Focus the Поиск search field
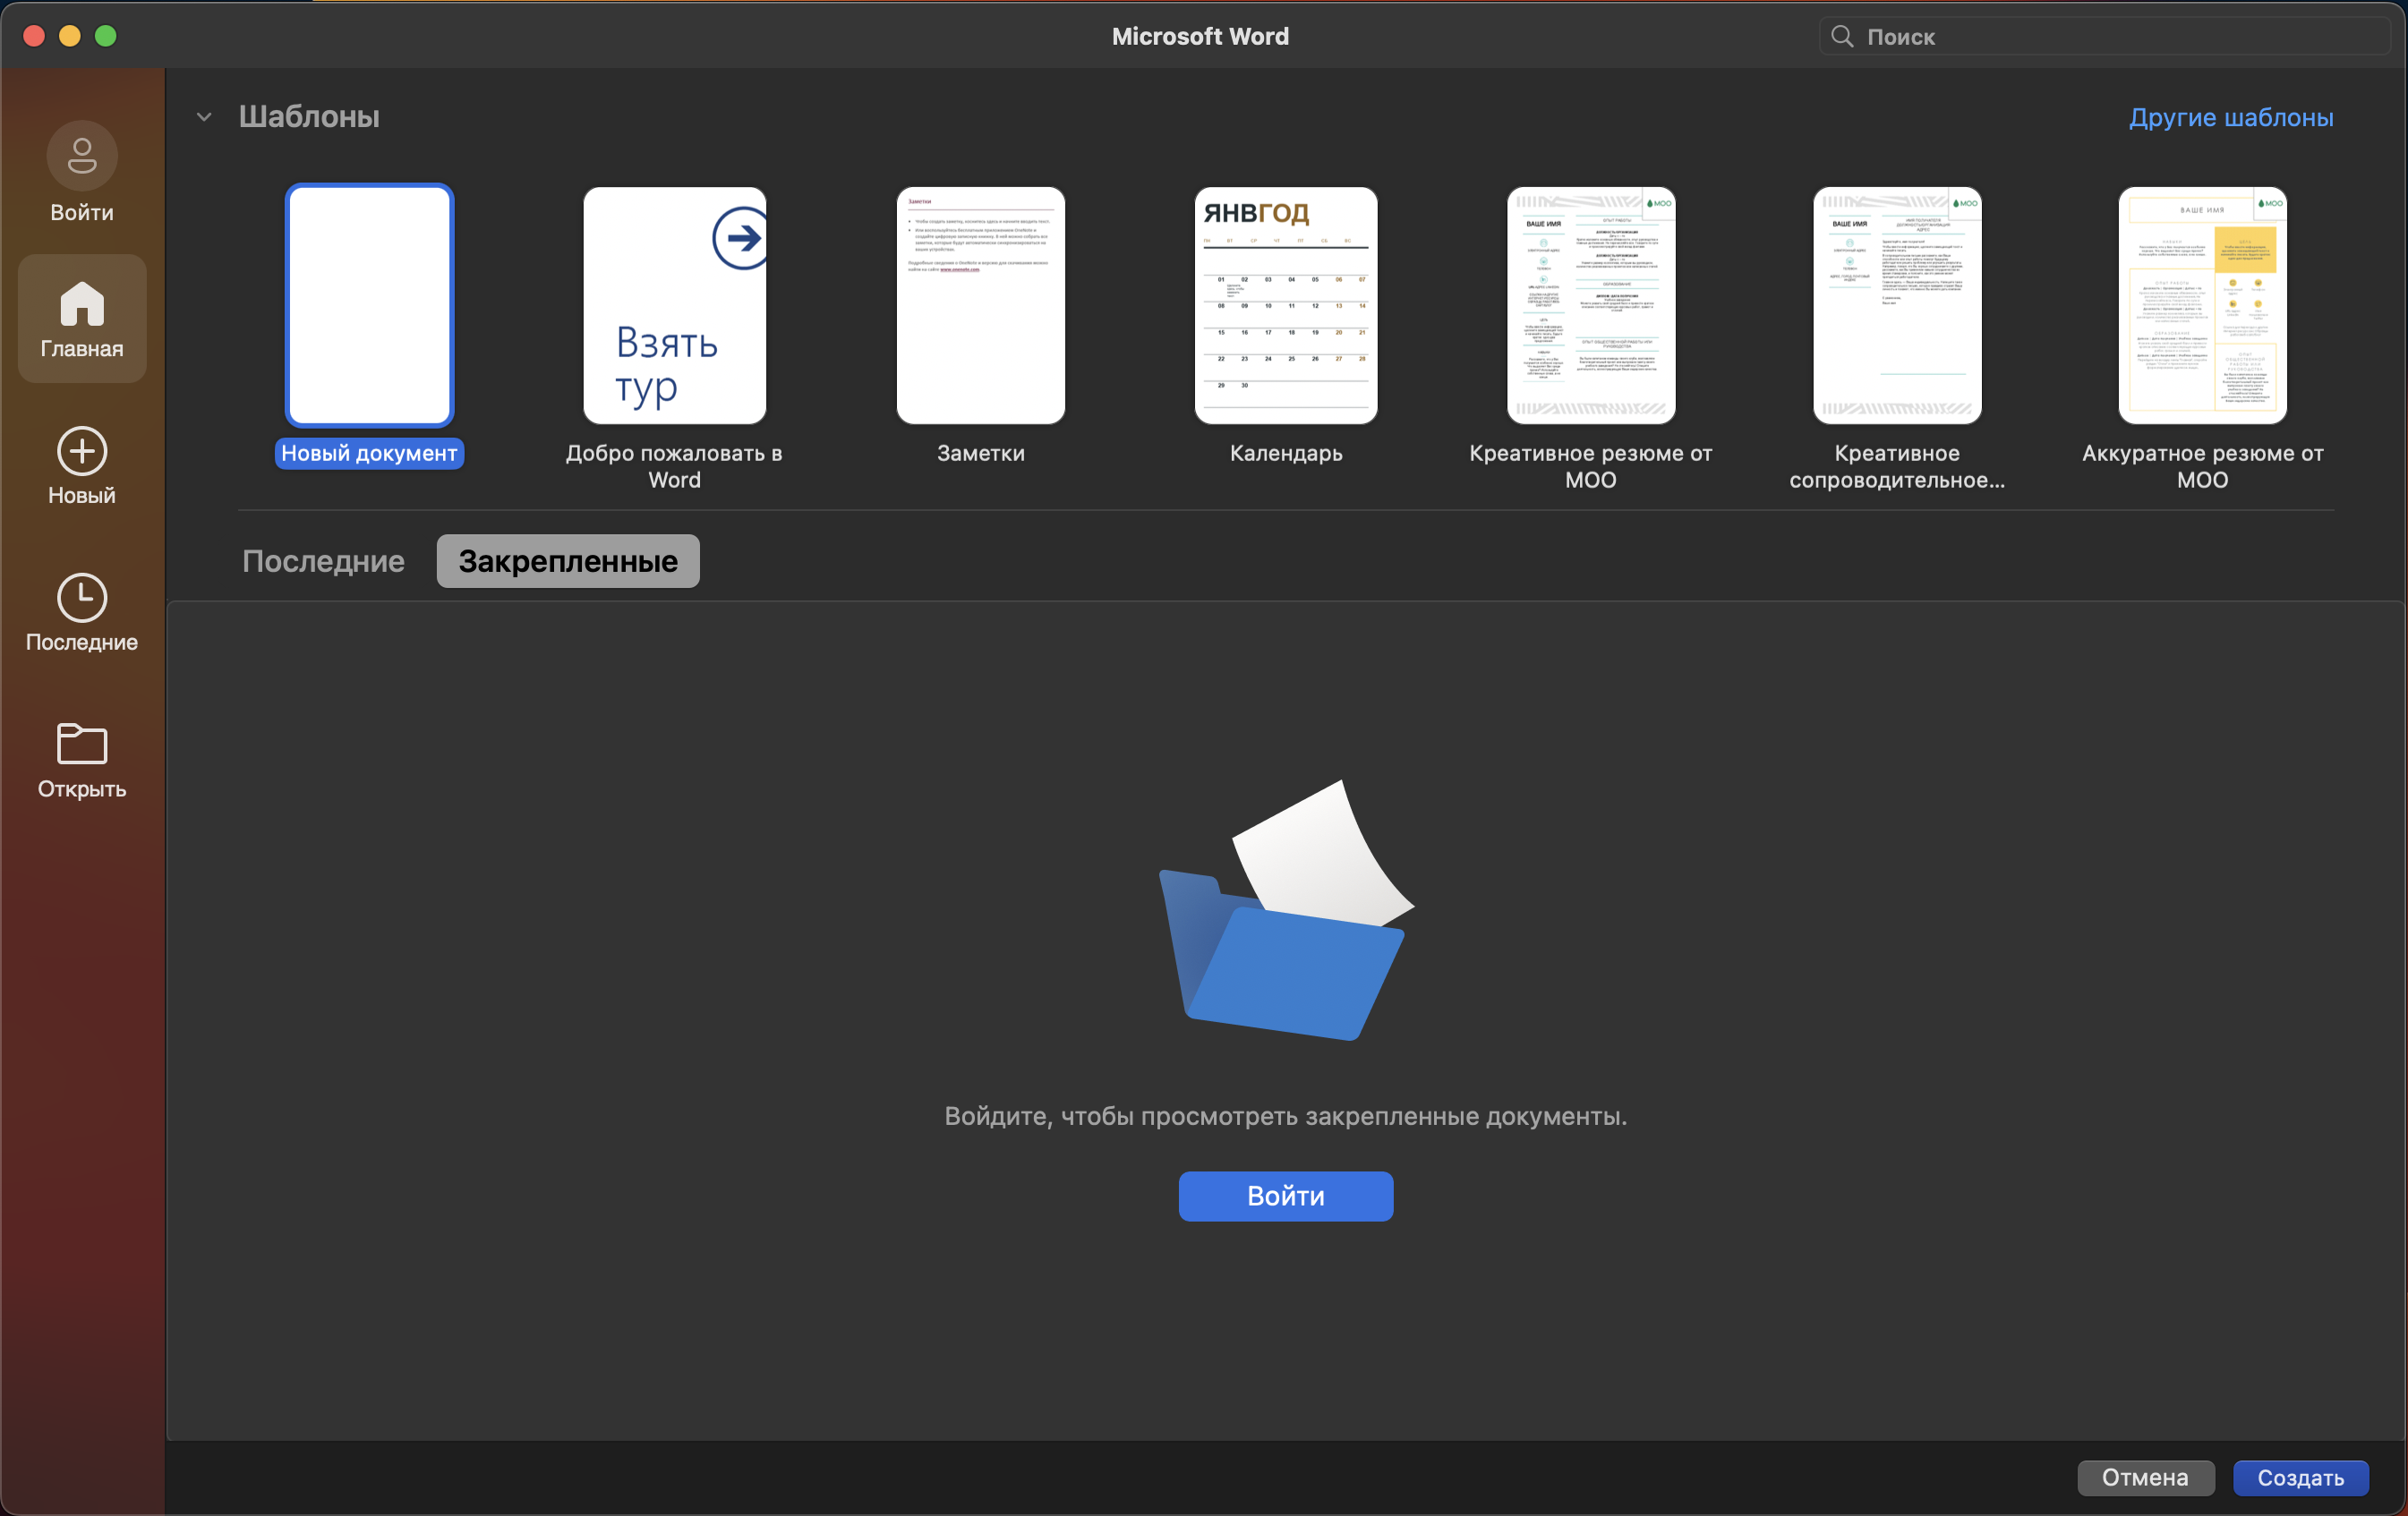The height and width of the screenshot is (1516, 2408). click(x=2104, y=37)
